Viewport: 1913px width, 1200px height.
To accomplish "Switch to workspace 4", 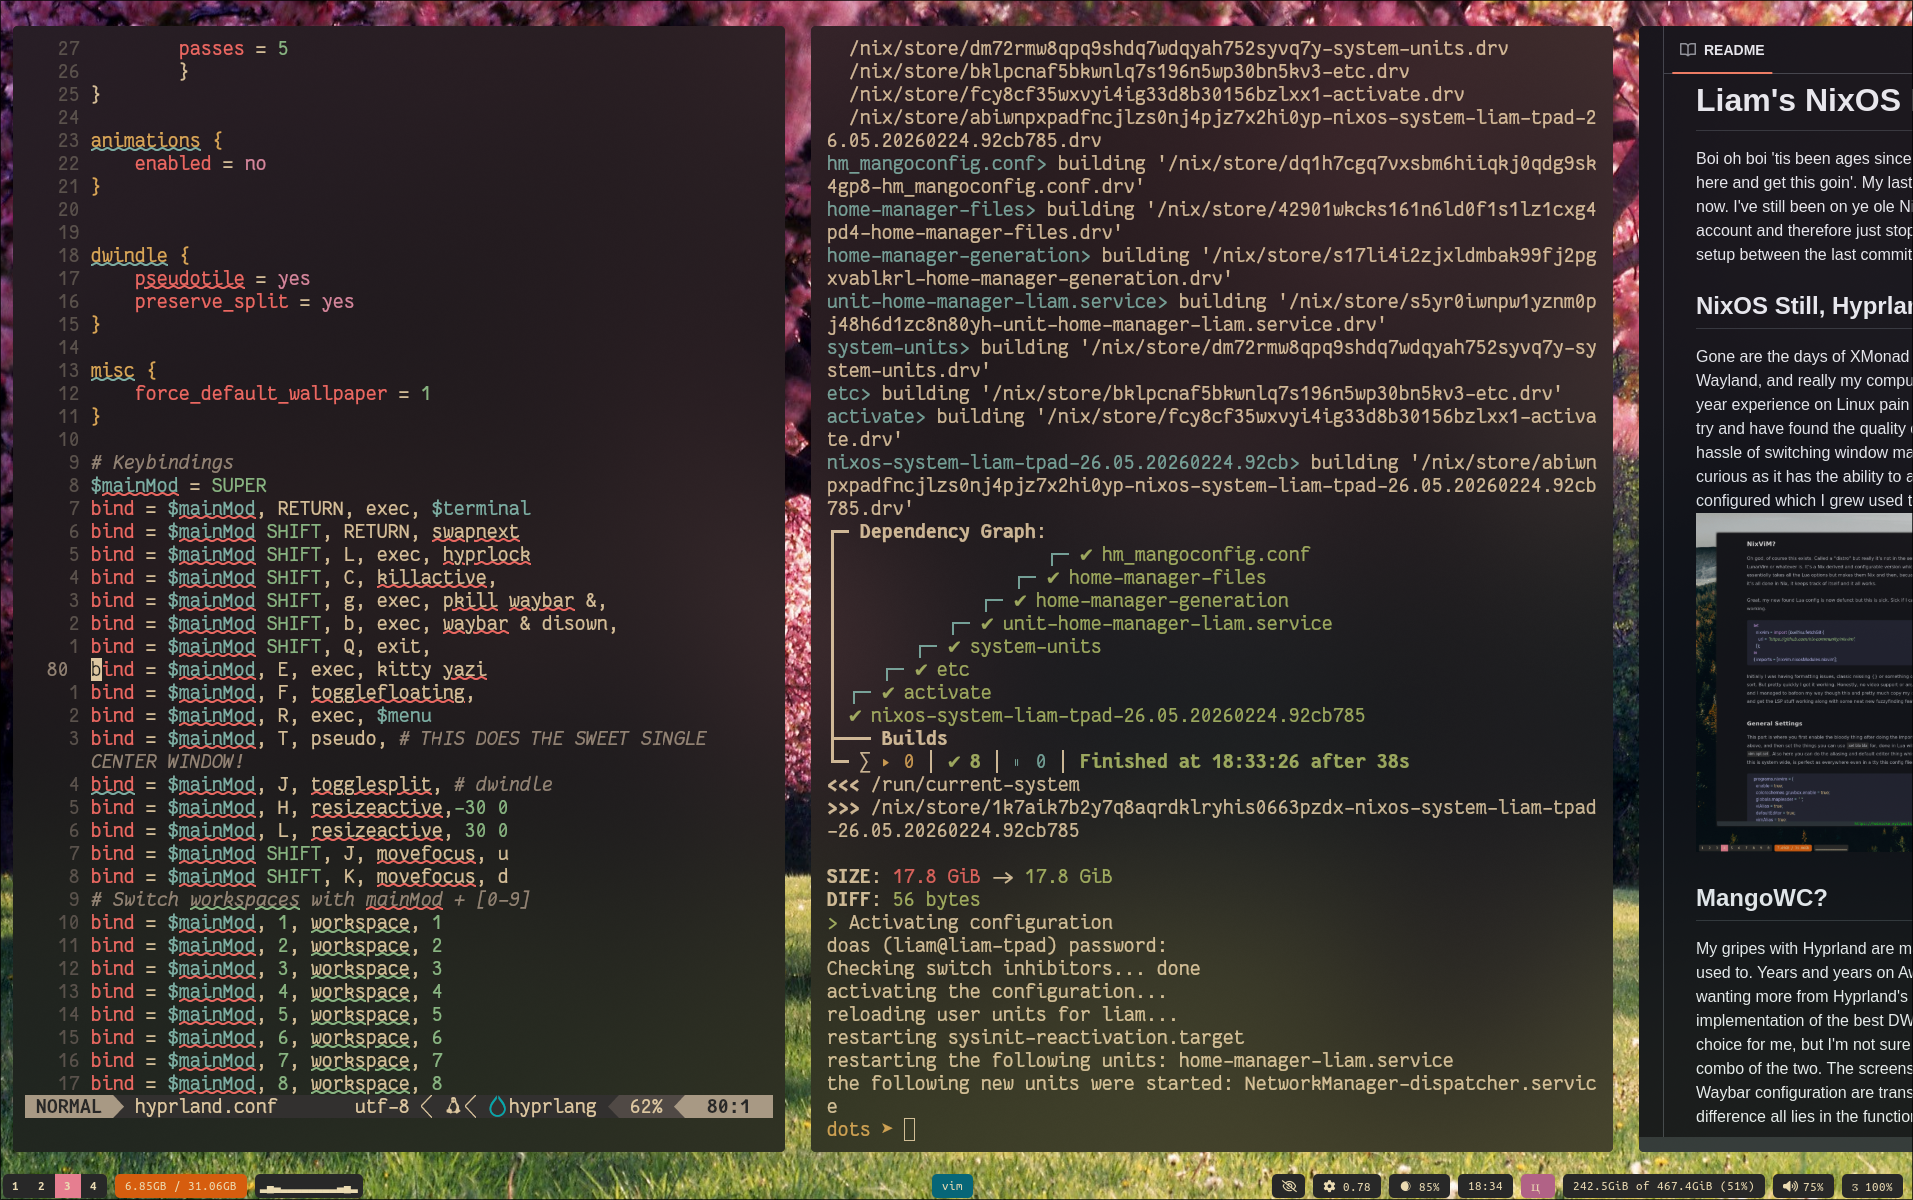I will 93,1186.
